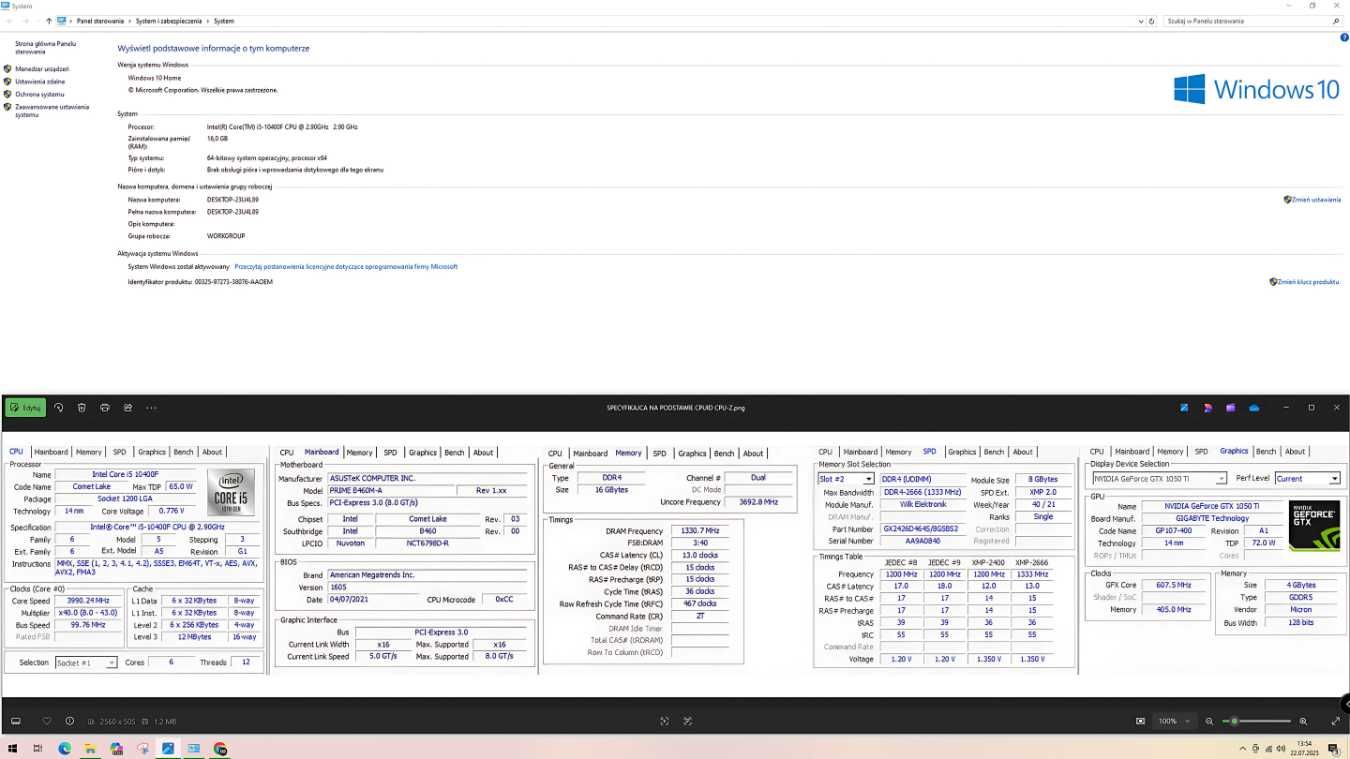The height and width of the screenshot is (759, 1350).
Task: Open Ochrona systemu link
Action: [39, 94]
